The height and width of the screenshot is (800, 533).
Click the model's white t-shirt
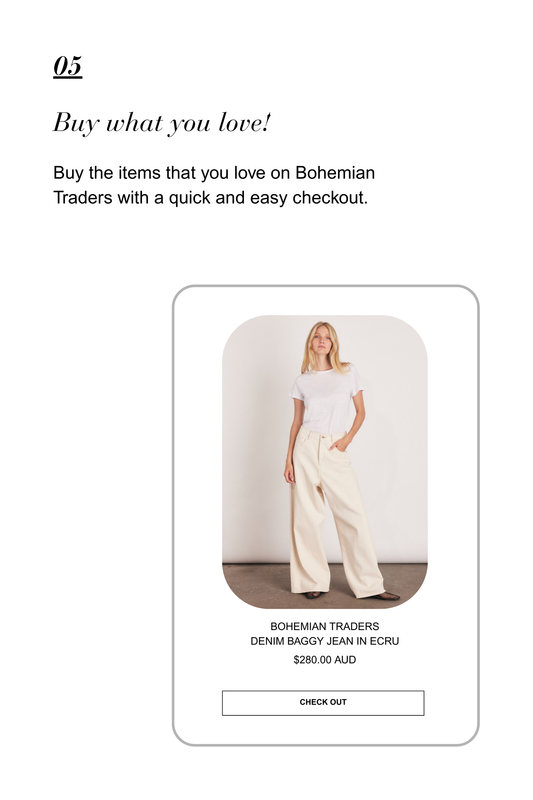[326, 401]
